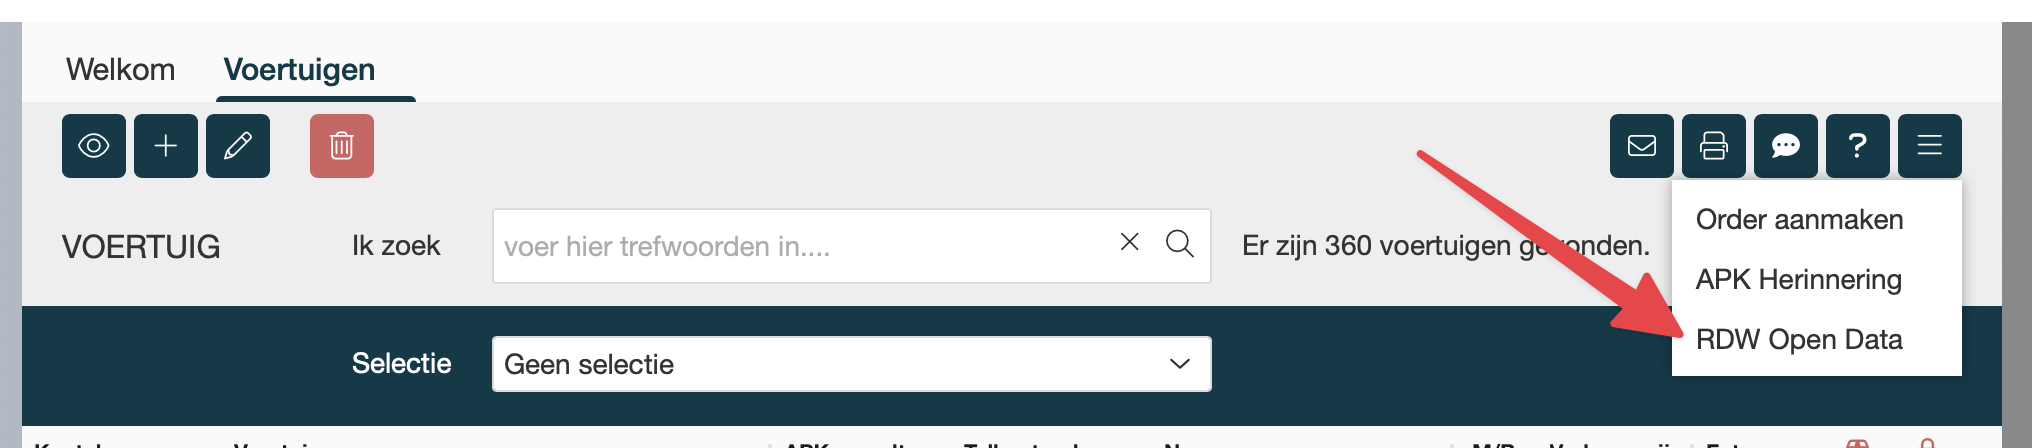Click the printer icon
The image size is (2032, 448).
[x=1714, y=146]
